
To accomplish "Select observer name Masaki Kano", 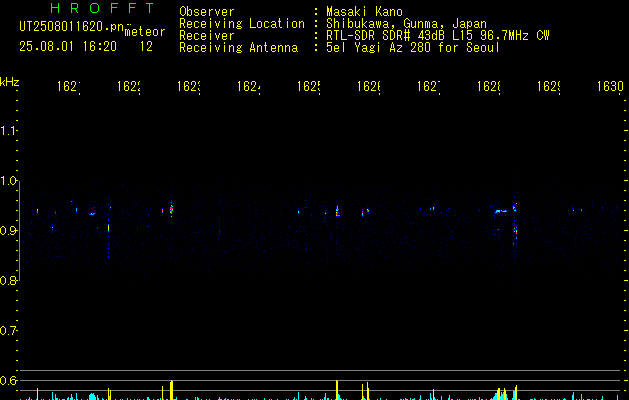I will (x=364, y=11).
